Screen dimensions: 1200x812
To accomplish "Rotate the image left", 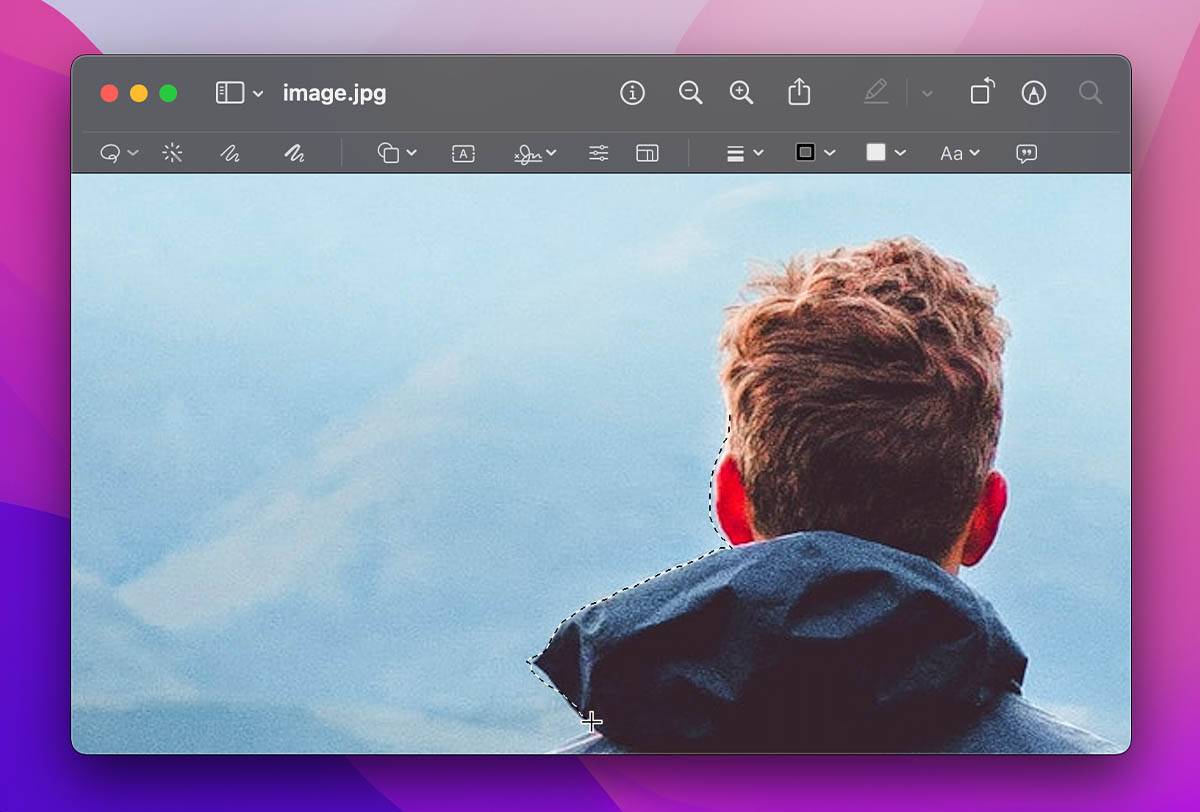I will coord(980,92).
